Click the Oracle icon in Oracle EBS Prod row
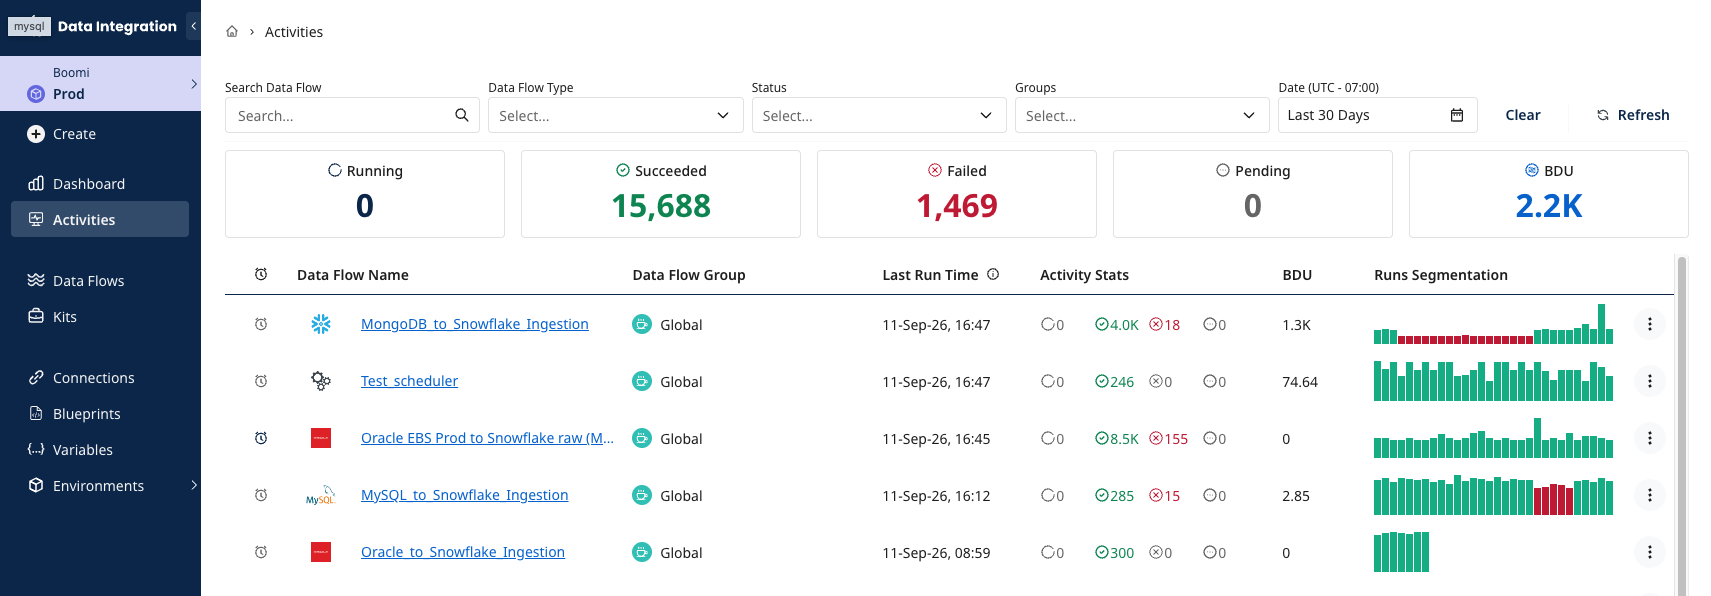Viewport: 1711px width, 596px height. click(321, 438)
